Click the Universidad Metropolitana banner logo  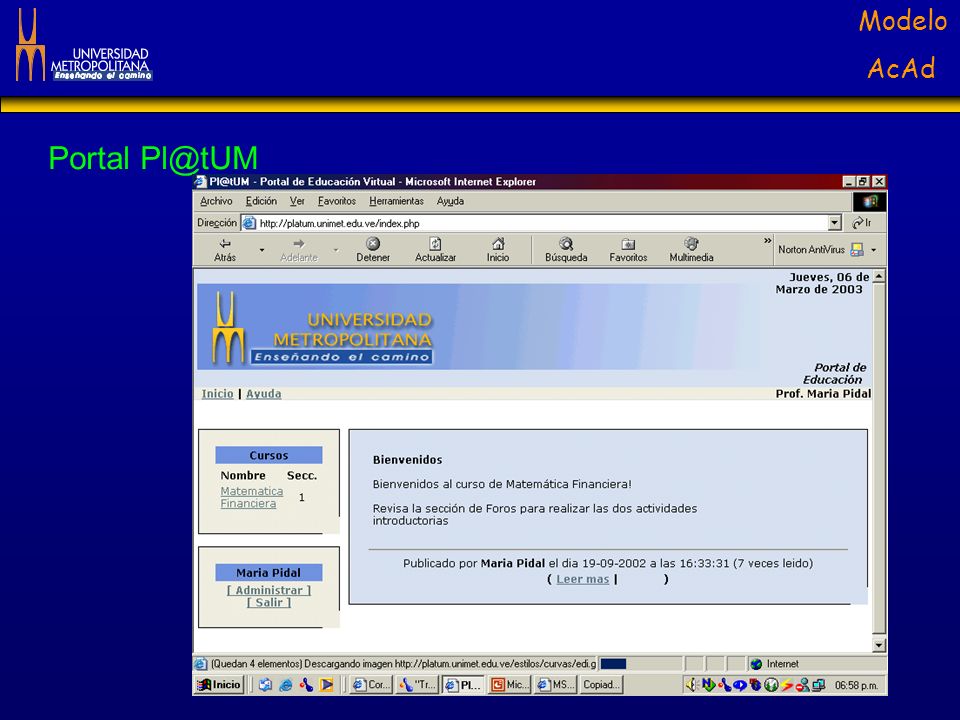[x=323, y=329]
